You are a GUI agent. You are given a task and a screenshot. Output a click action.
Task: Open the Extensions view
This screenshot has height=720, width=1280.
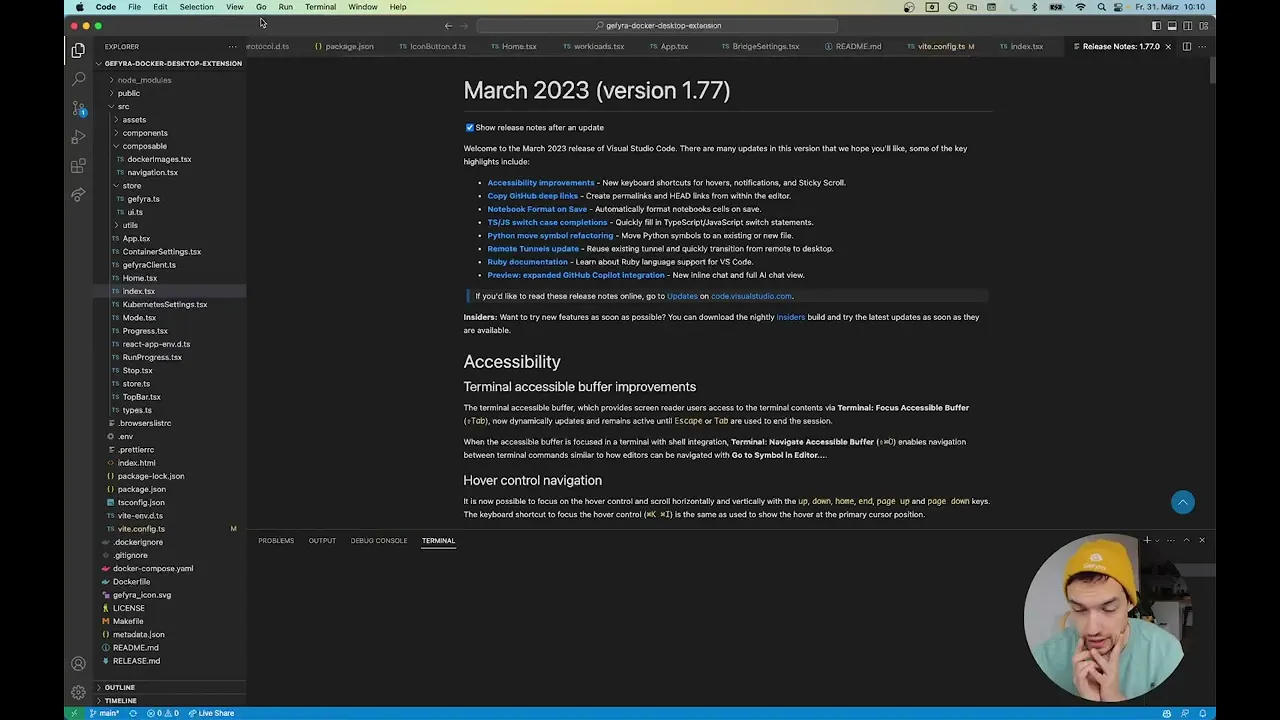(78, 166)
